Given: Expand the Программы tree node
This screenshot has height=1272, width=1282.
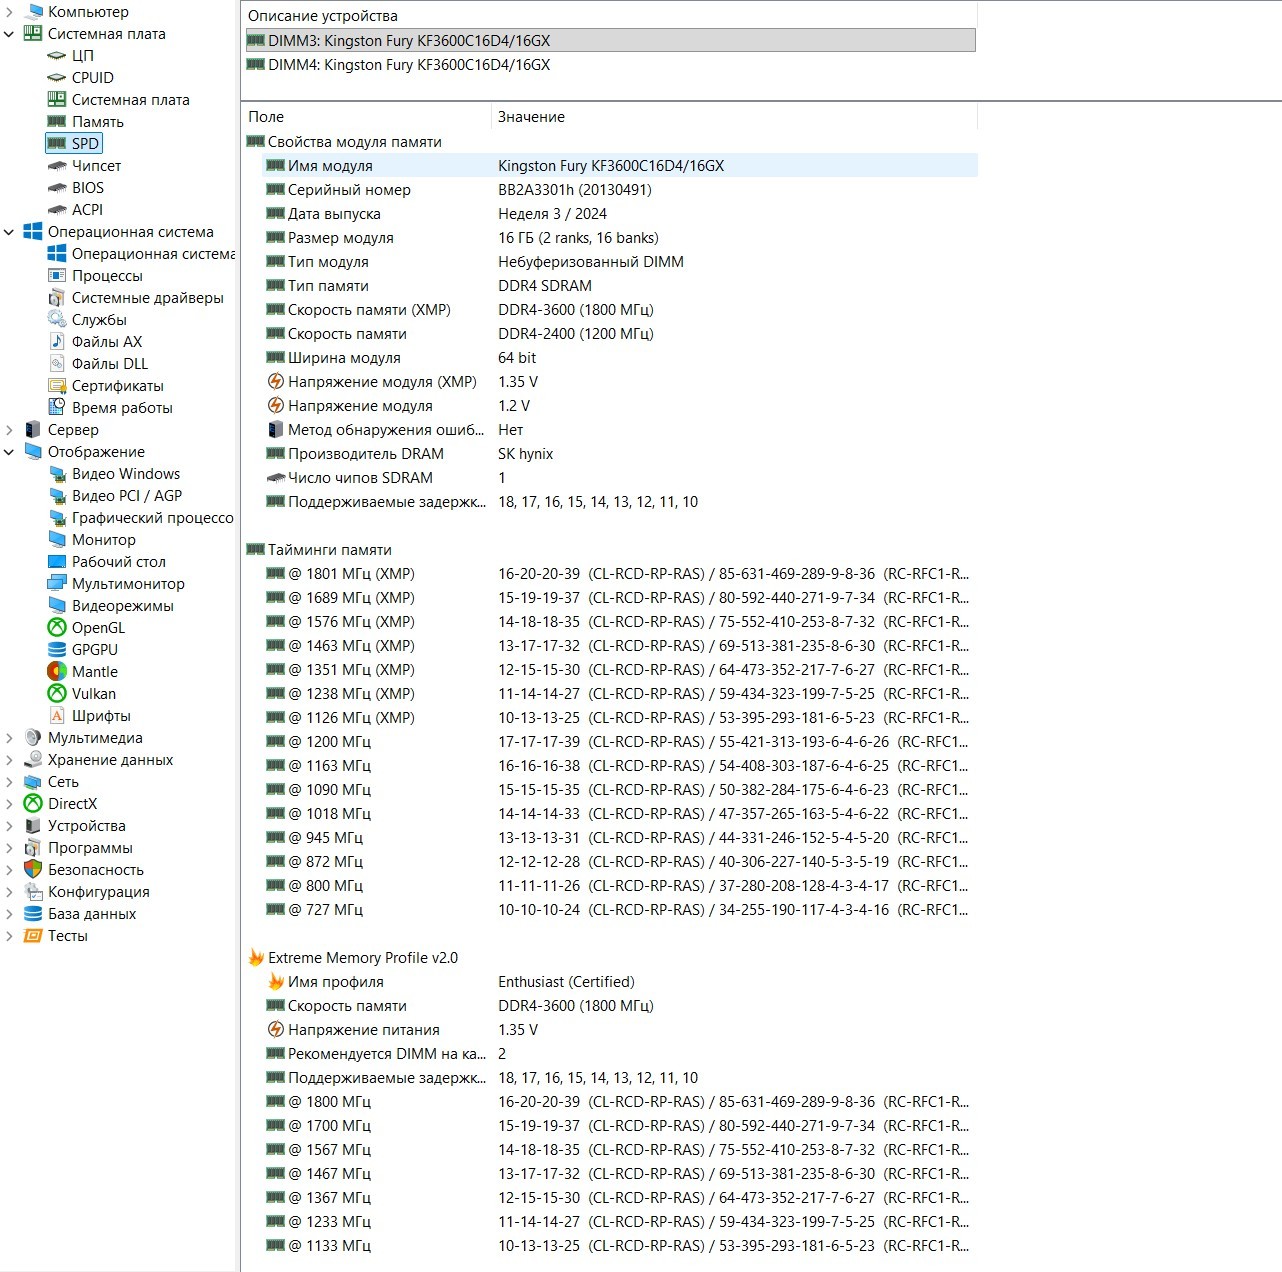Looking at the screenshot, I should [9, 847].
